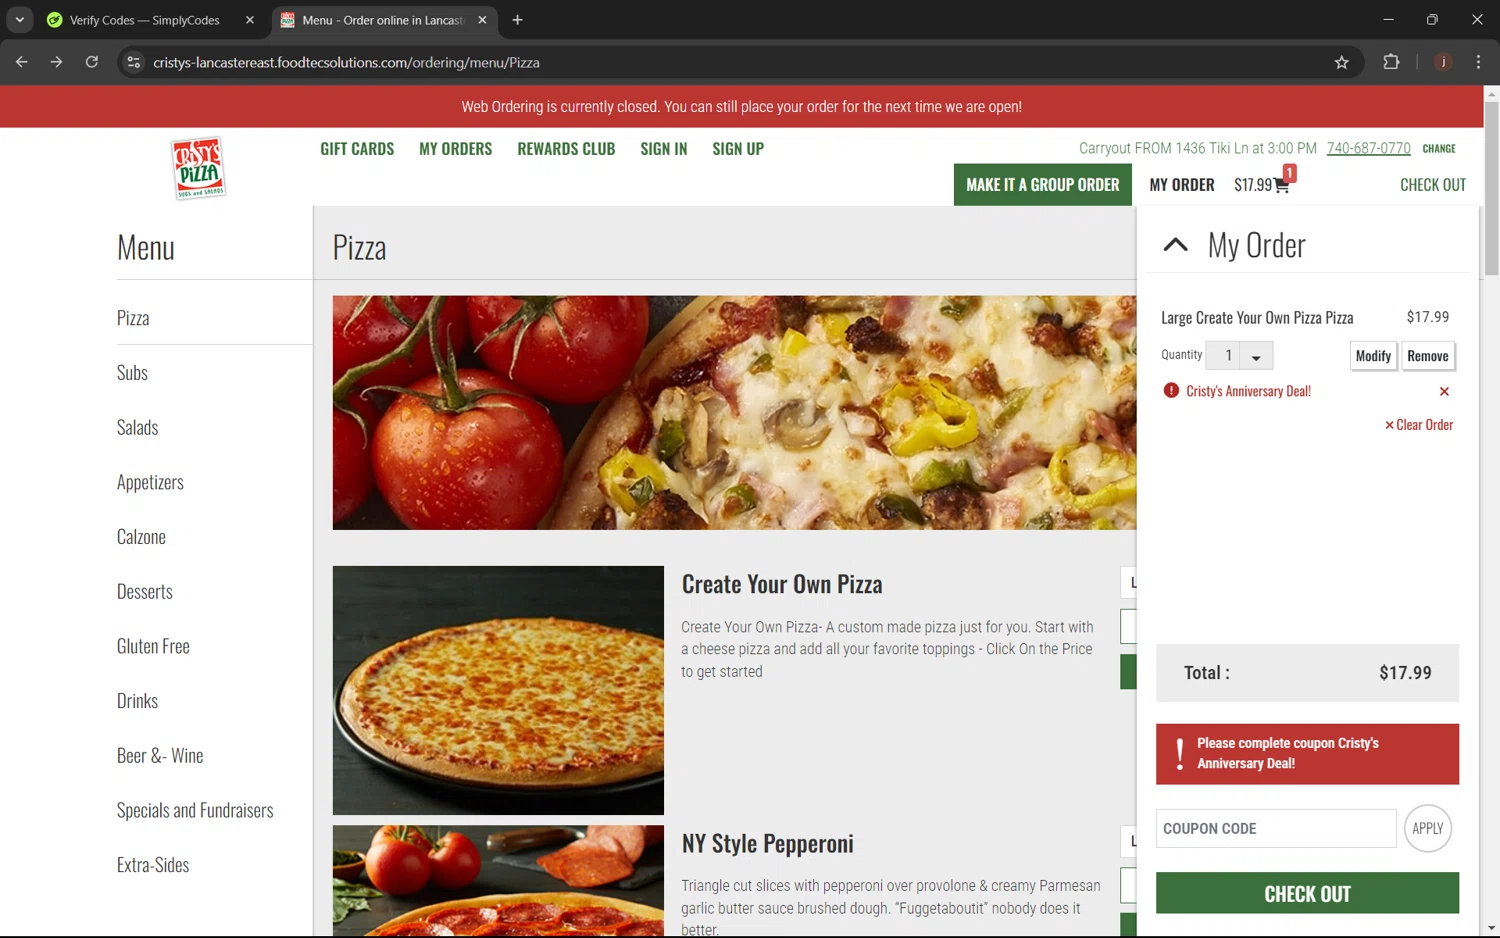The width and height of the screenshot is (1500, 938).
Task: Click MY ORDER header label
Action: [x=1182, y=185]
